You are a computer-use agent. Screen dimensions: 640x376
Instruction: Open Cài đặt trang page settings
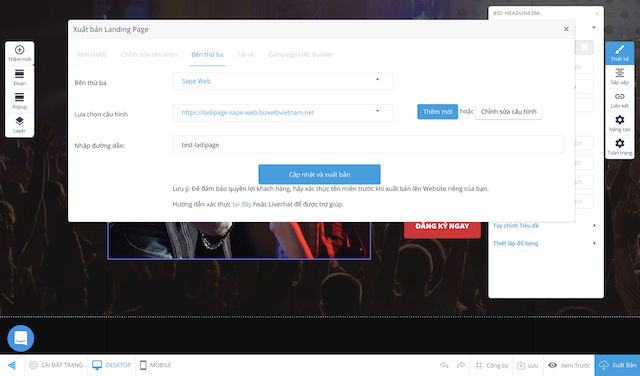coord(56,365)
